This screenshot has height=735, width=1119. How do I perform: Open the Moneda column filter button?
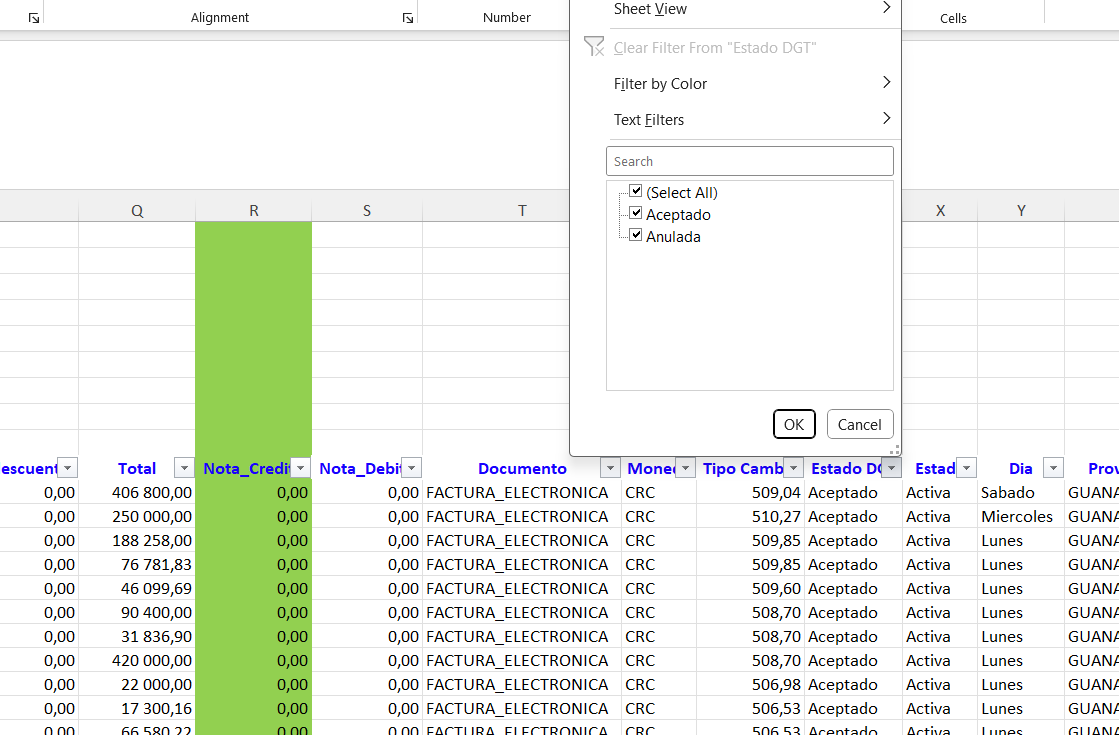[x=685, y=468]
